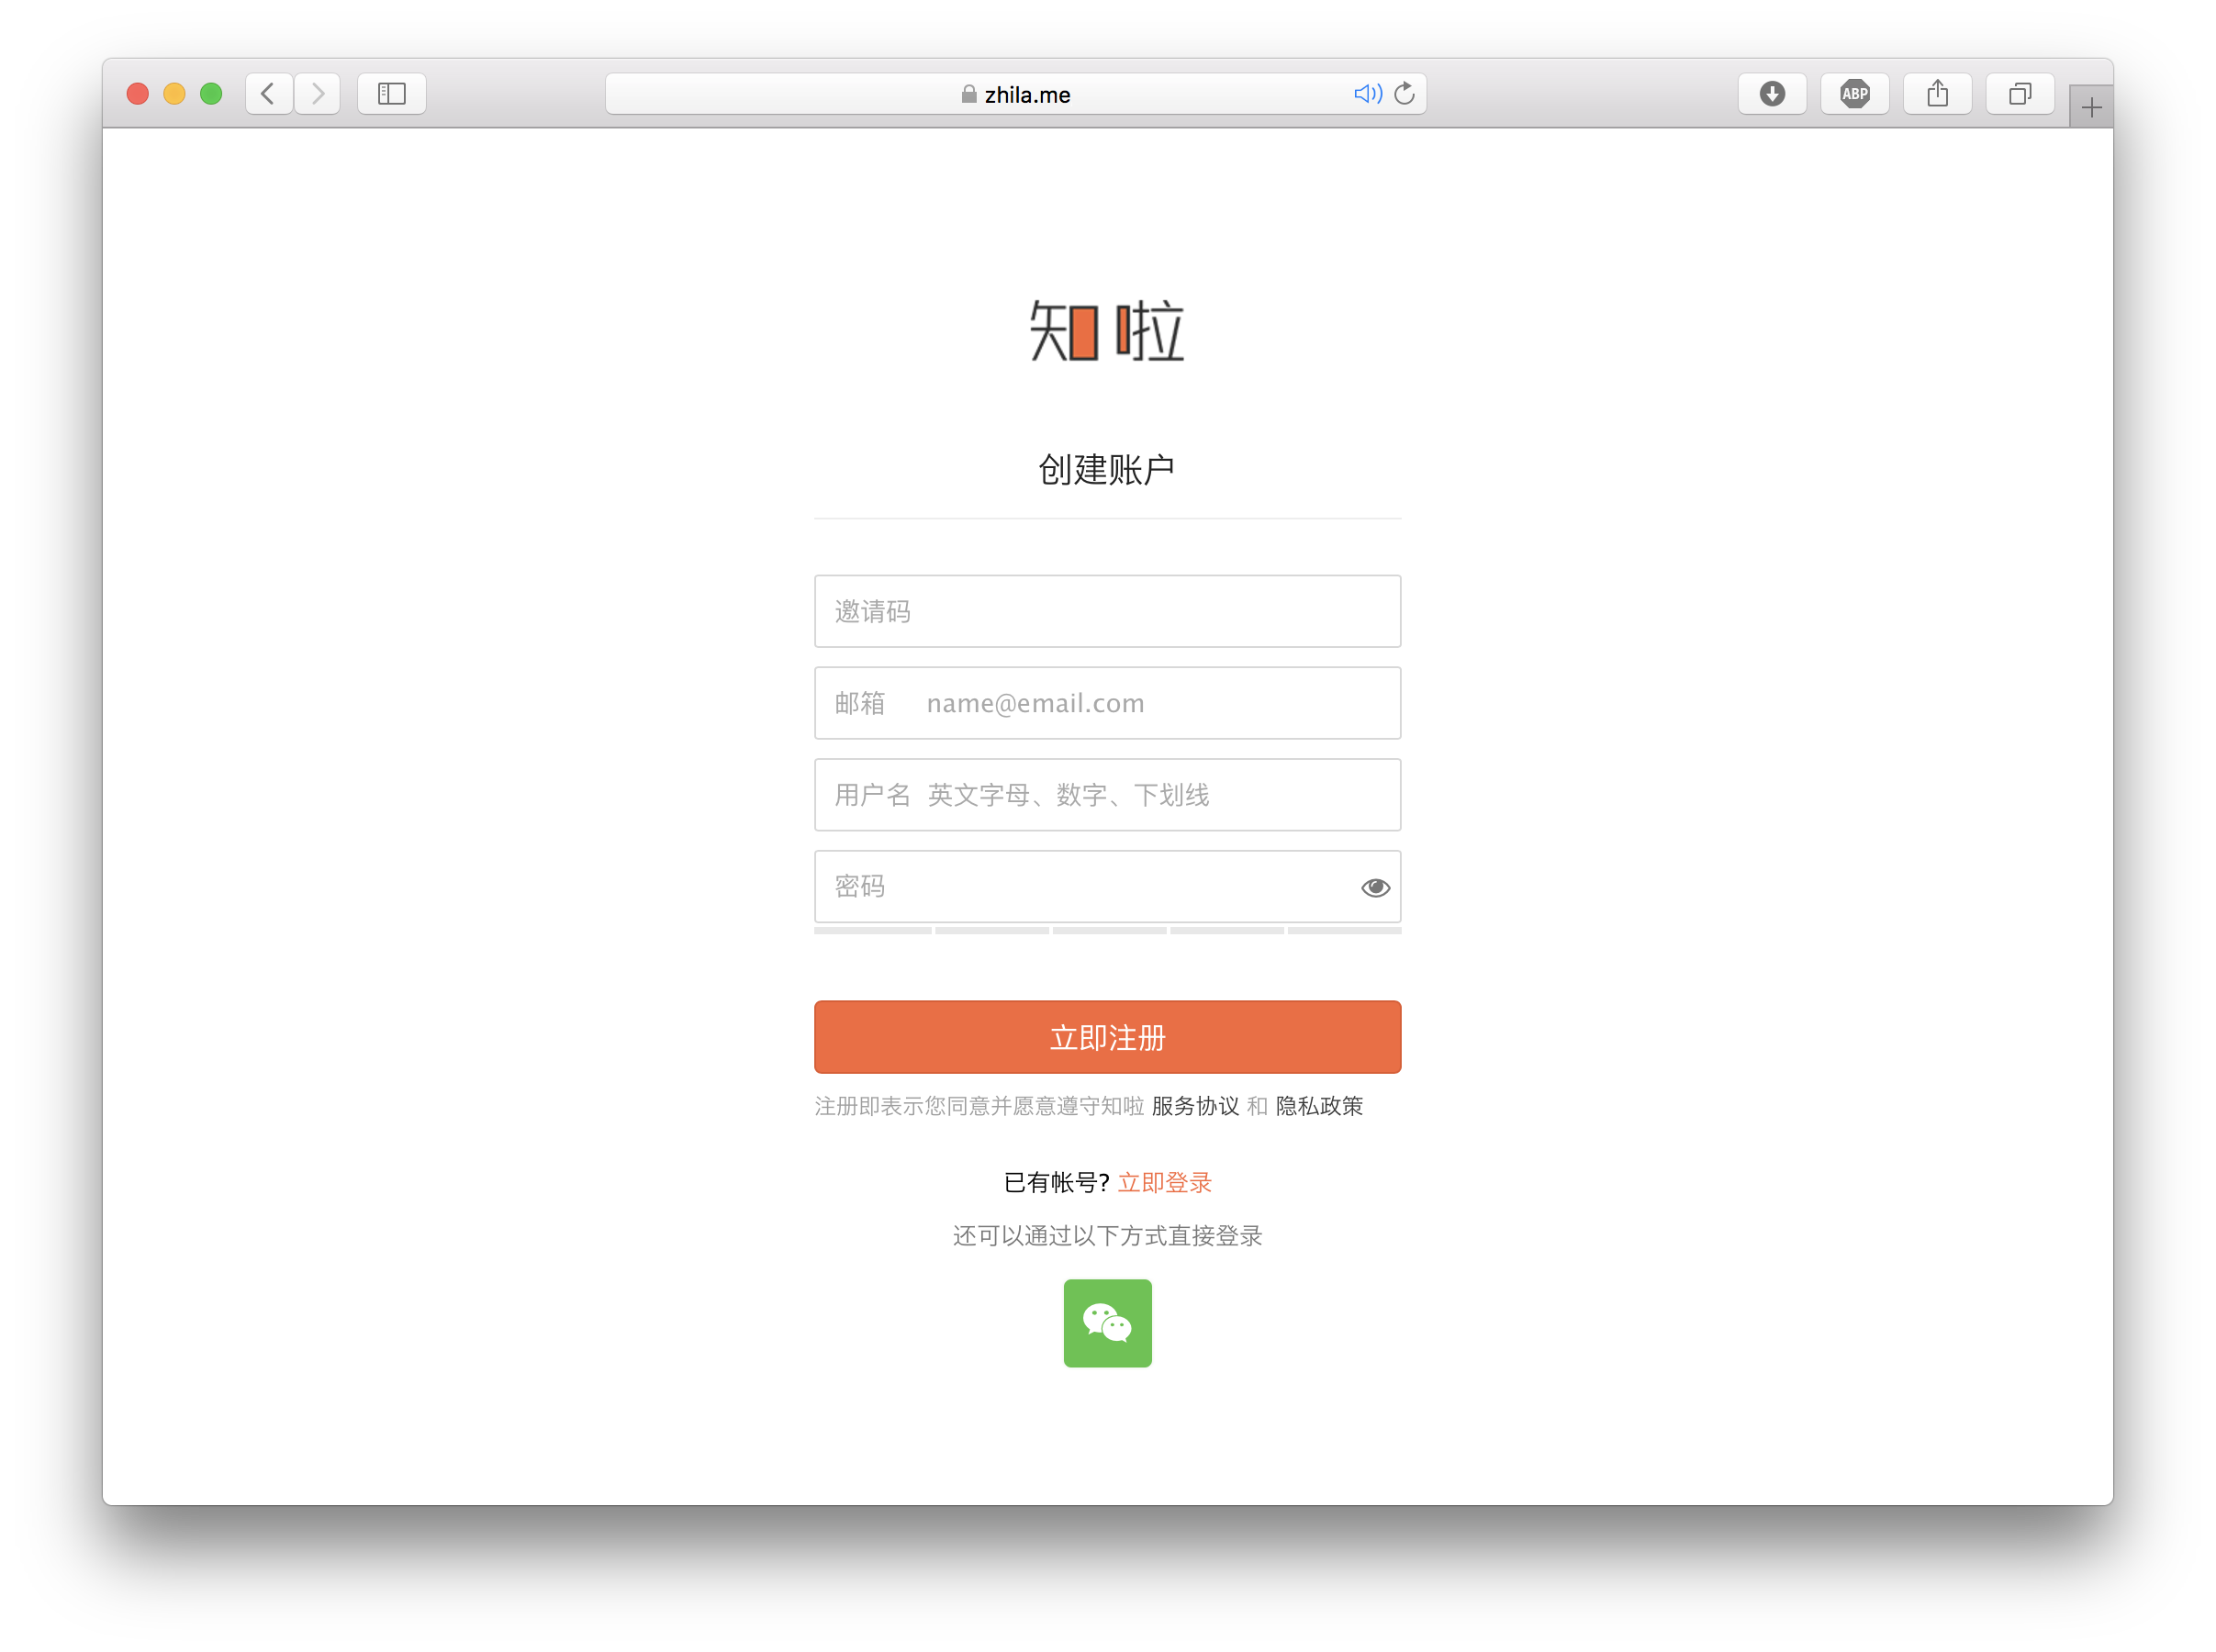
Task: Open a new tab with plus button
Action: [x=2091, y=107]
